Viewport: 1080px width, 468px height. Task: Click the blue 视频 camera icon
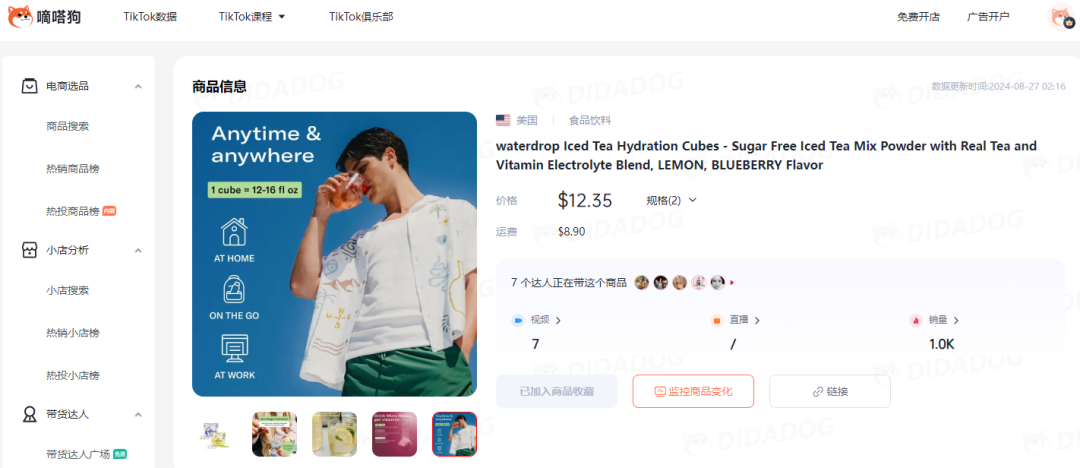(518, 321)
